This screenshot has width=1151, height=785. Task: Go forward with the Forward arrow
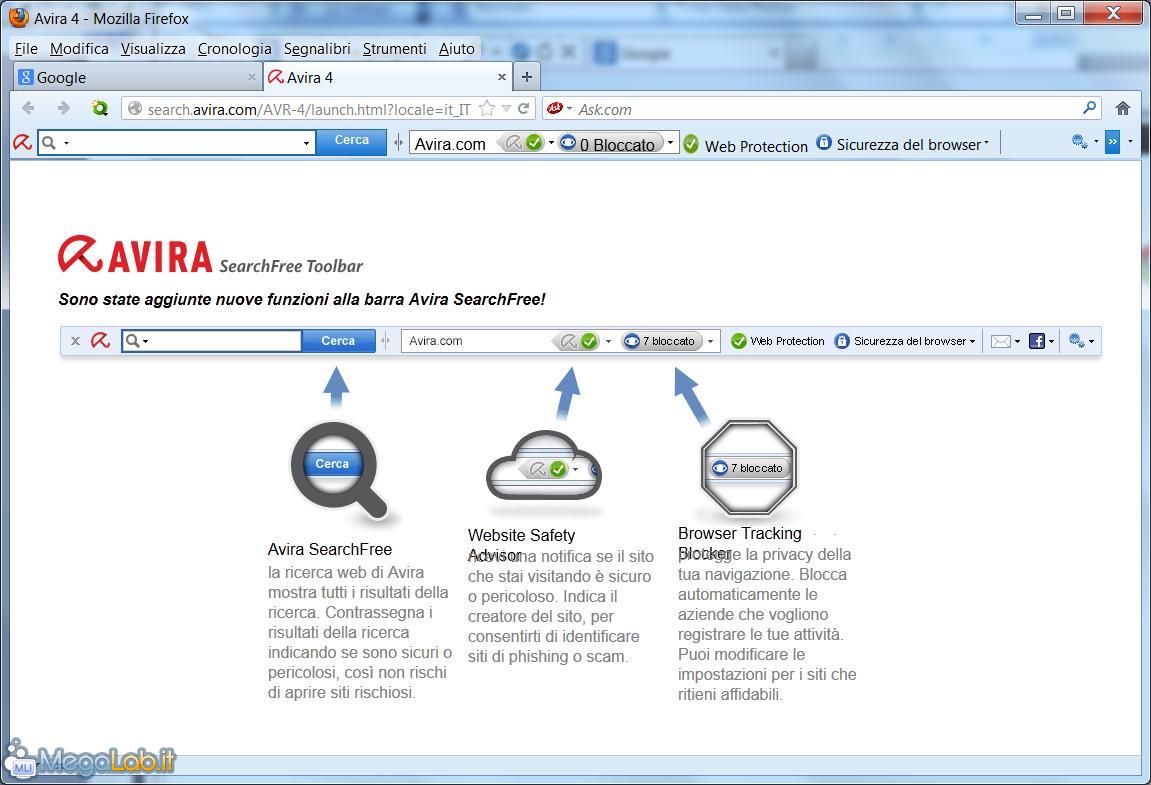pos(64,109)
